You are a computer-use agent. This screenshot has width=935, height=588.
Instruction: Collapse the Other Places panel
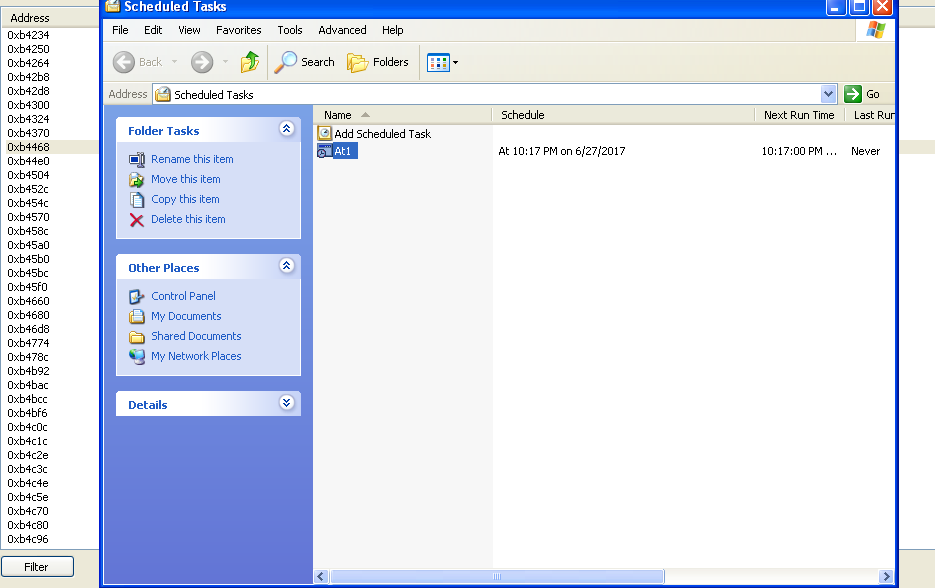coord(286,266)
